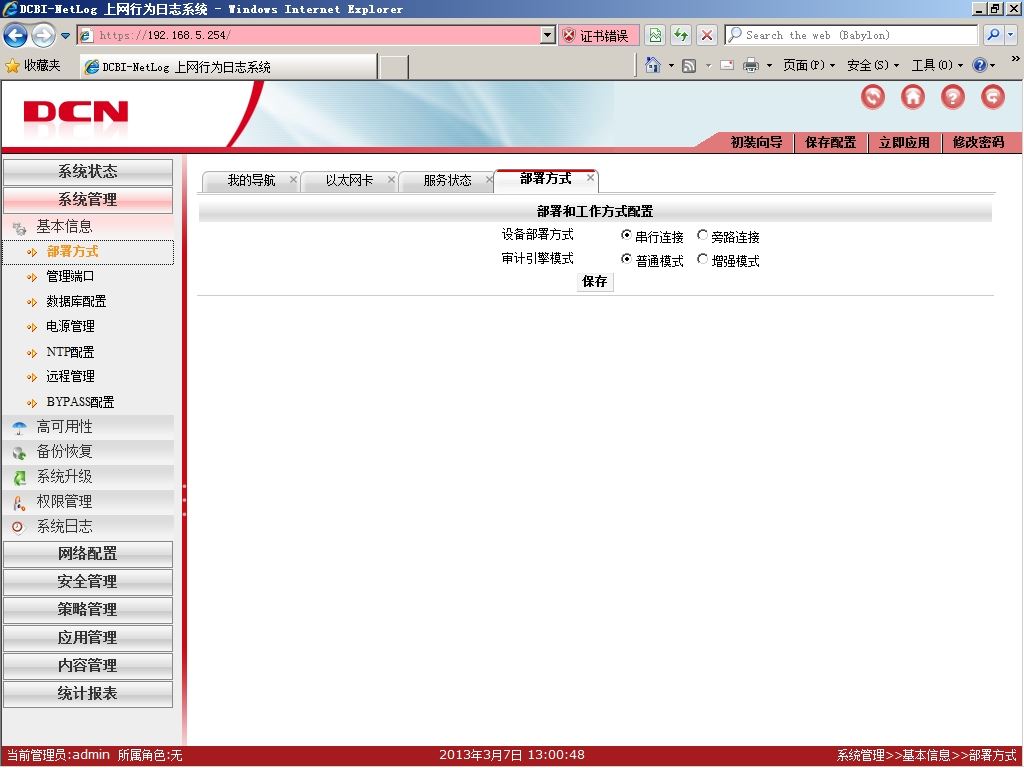This screenshot has width=1024, height=768.
Task: Click 立即应用 in header bar
Action: click(x=904, y=142)
